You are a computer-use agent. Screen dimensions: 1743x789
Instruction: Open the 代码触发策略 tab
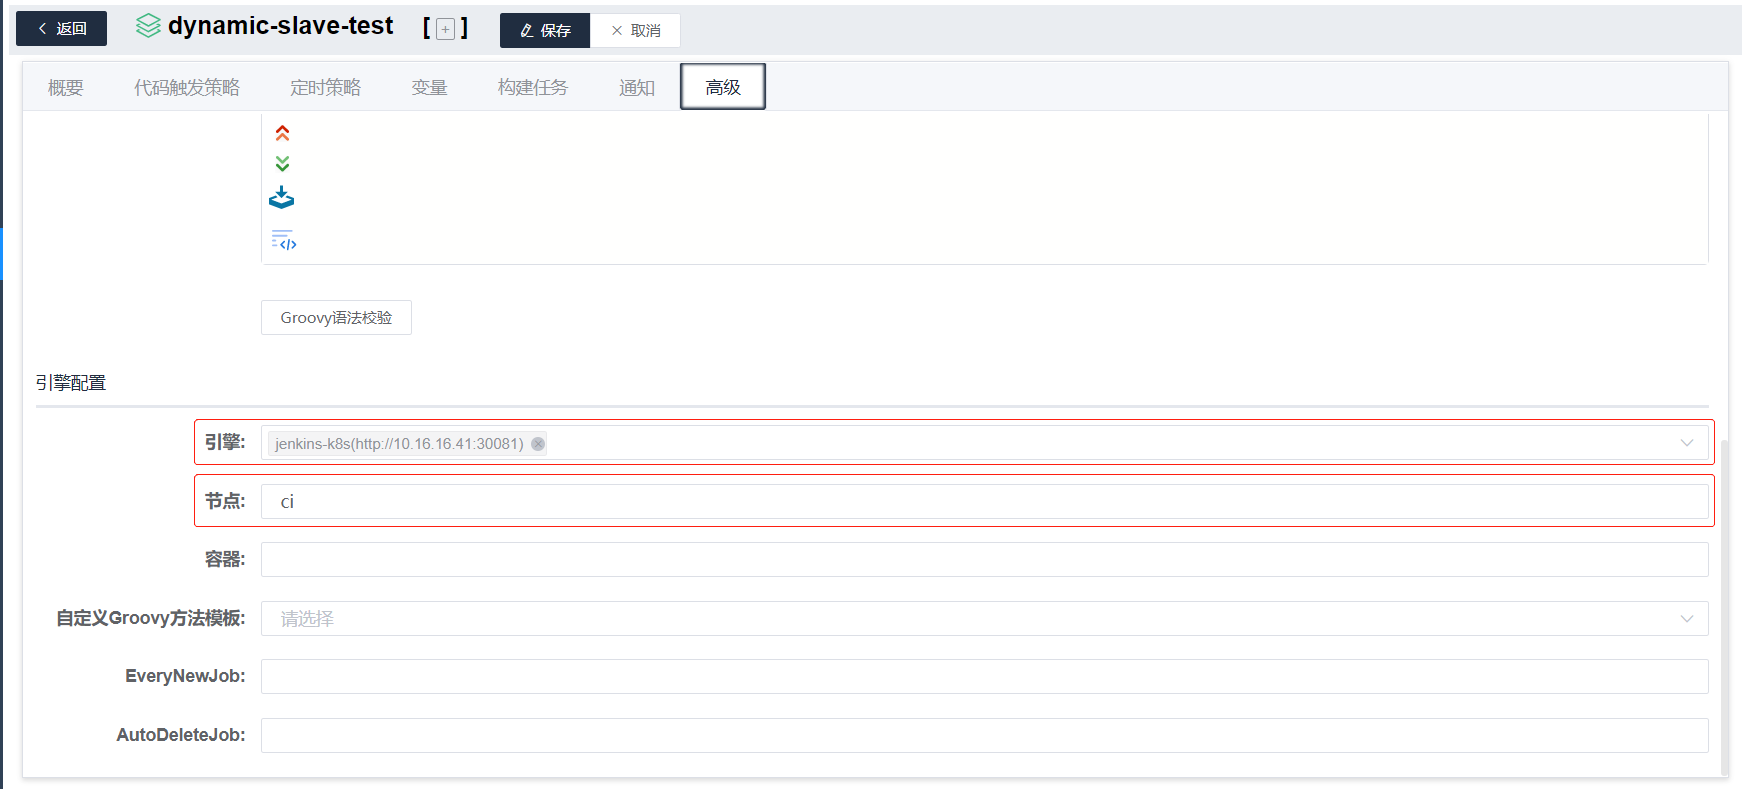point(187,88)
